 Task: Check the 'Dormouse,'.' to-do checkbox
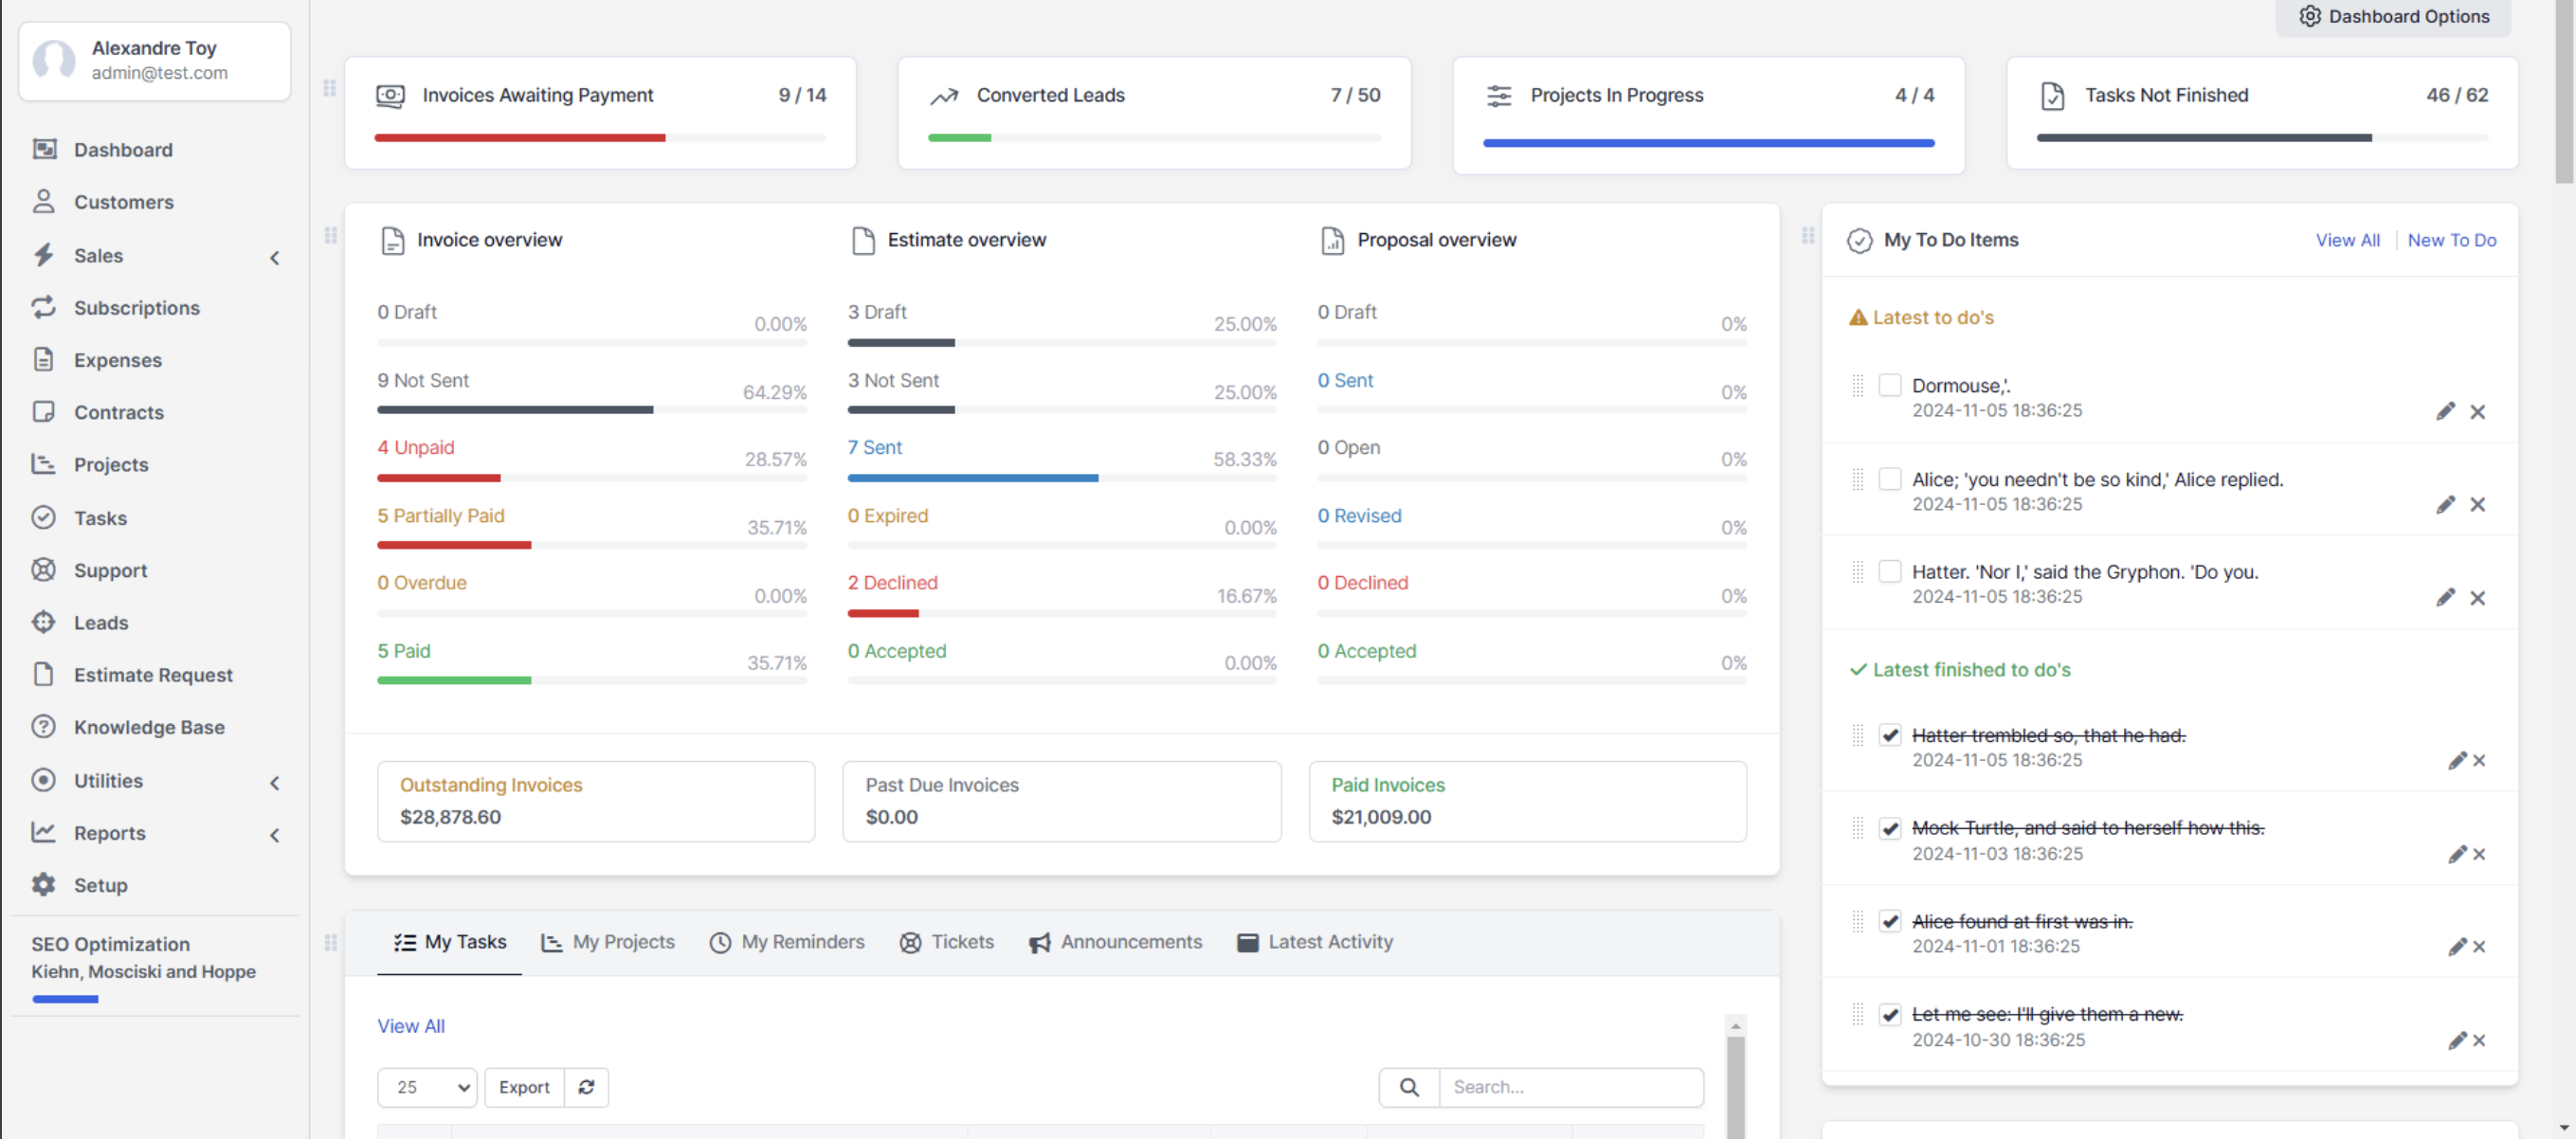[1889, 385]
